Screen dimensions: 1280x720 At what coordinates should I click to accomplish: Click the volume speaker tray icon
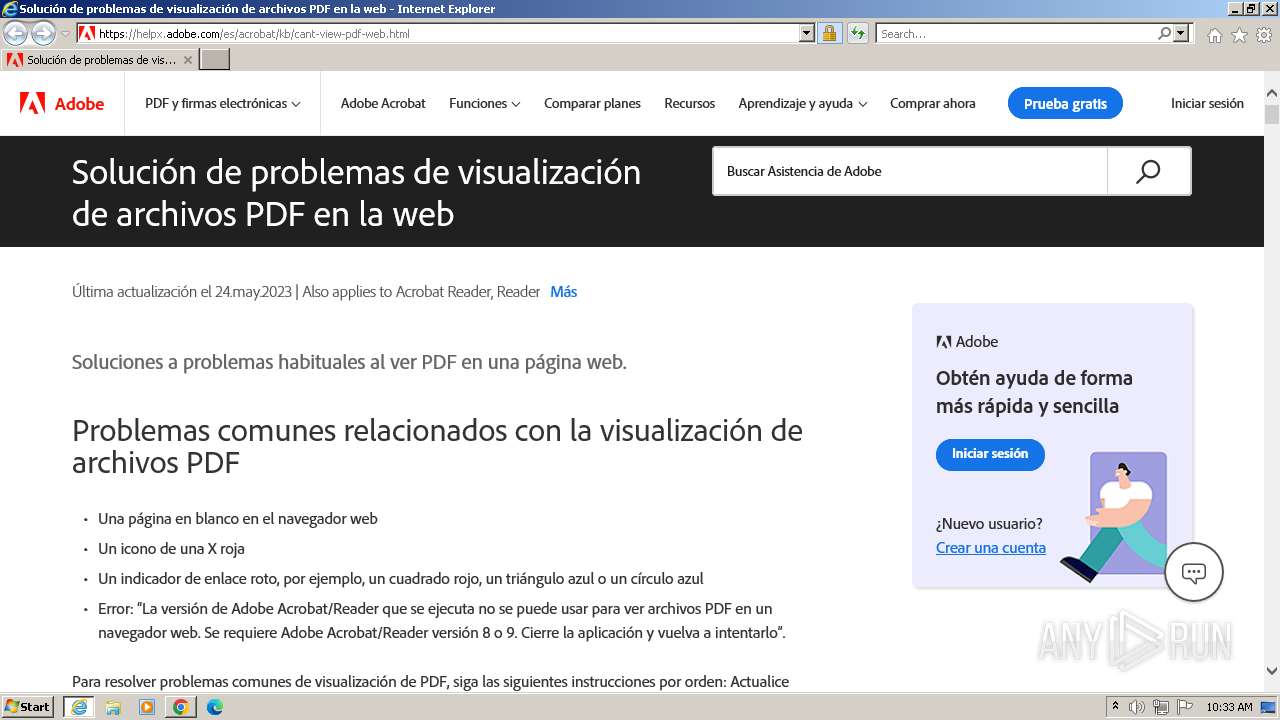click(1137, 707)
